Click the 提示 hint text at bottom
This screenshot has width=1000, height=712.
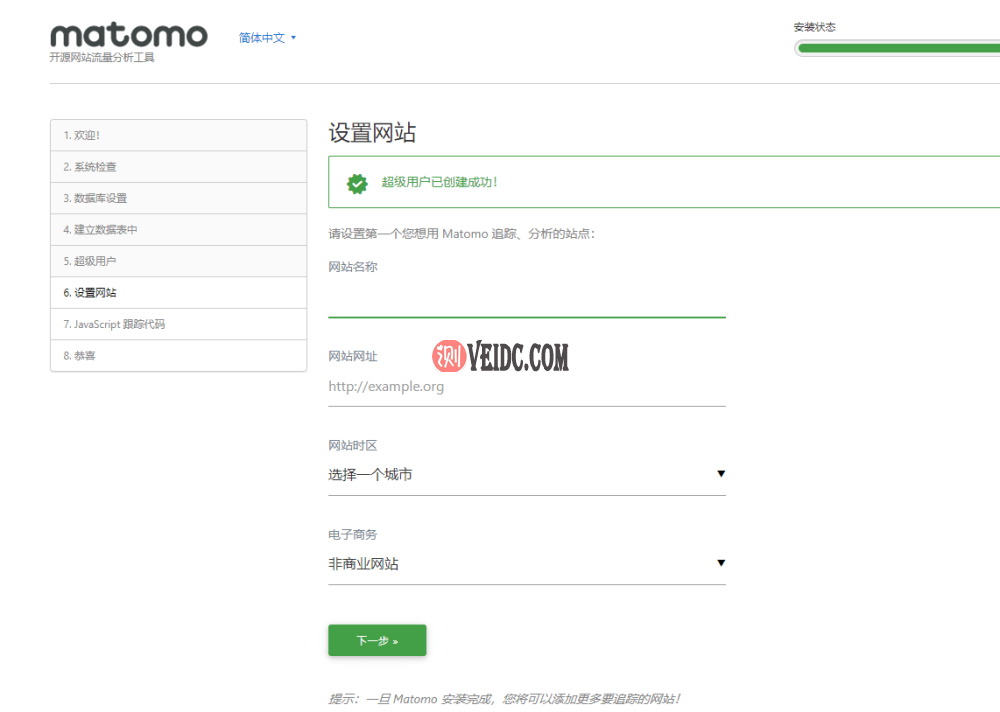[x=504, y=699]
